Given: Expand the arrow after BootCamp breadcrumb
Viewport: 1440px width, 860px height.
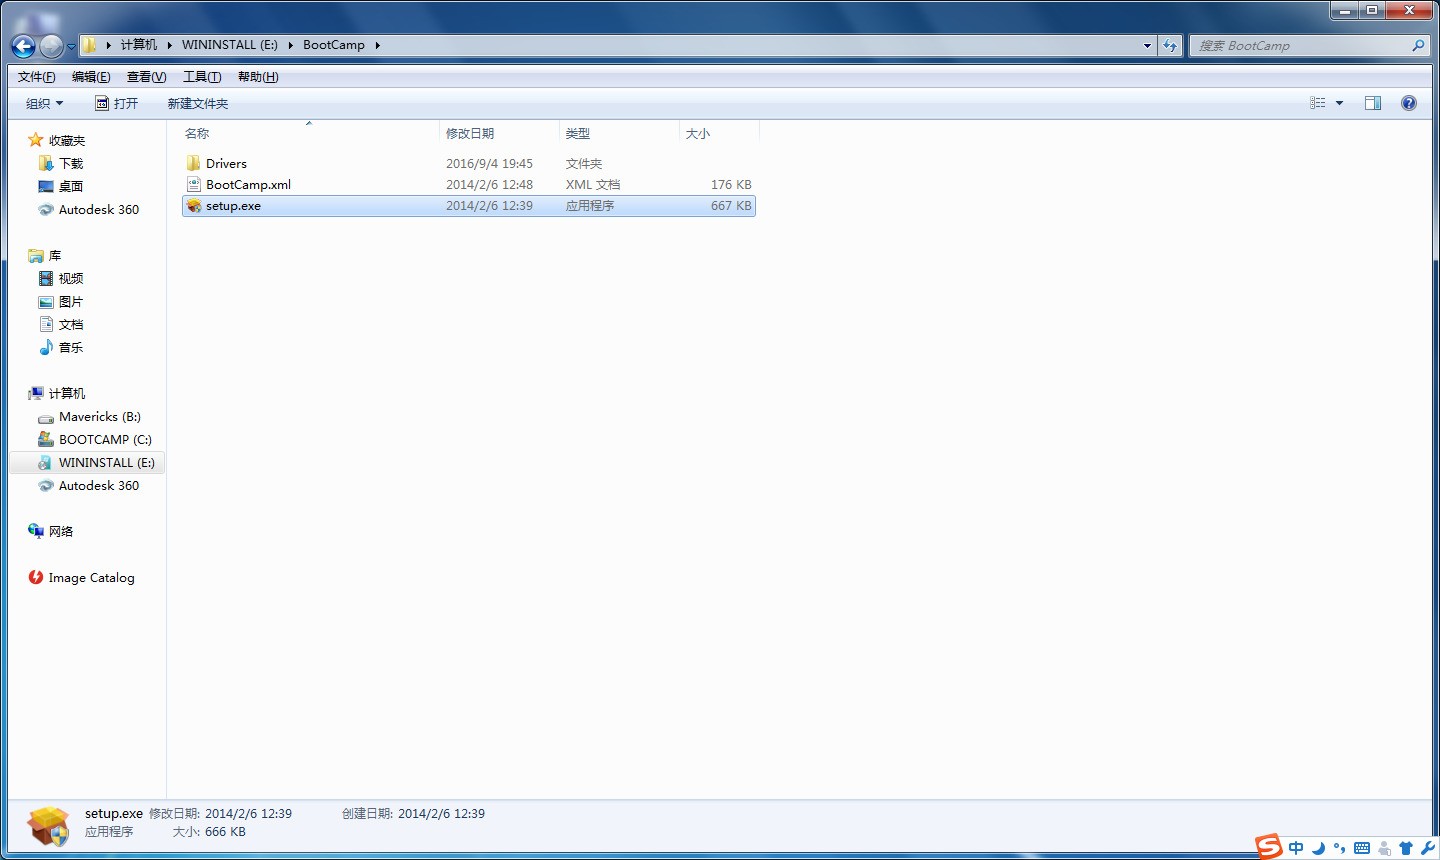Looking at the screenshot, I should pos(377,45).
